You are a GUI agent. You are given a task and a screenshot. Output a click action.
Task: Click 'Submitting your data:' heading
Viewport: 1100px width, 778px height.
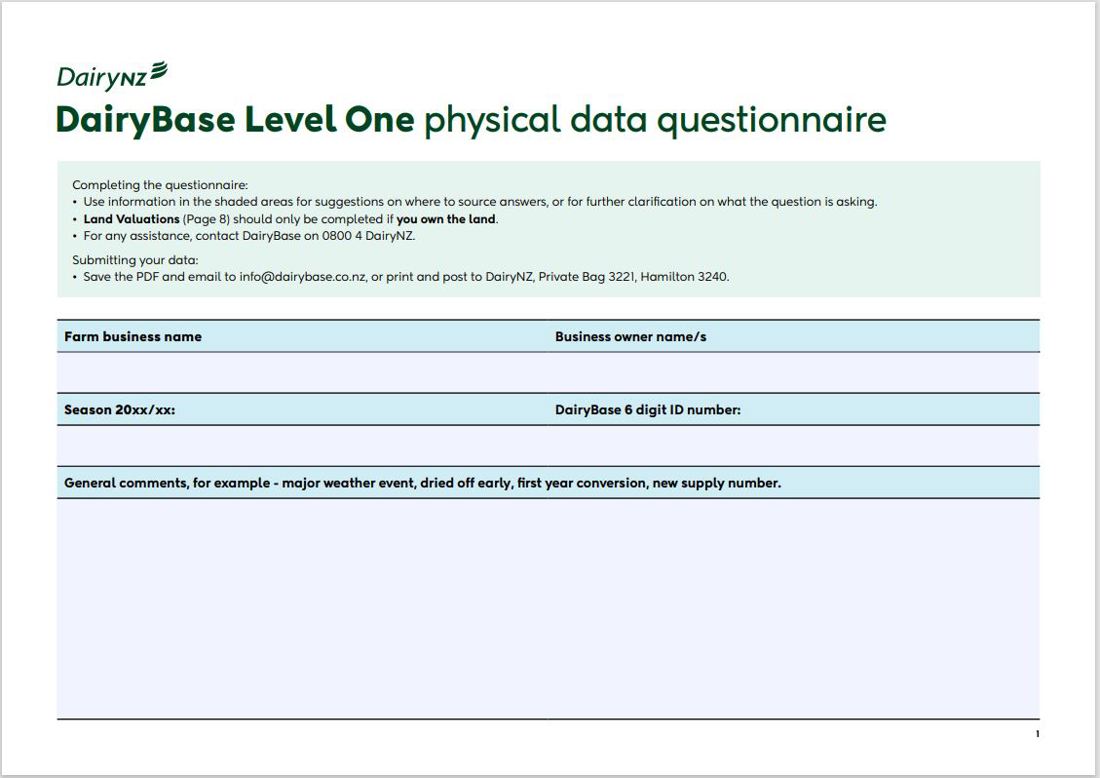pyautogui.click(x=135, y=260)
